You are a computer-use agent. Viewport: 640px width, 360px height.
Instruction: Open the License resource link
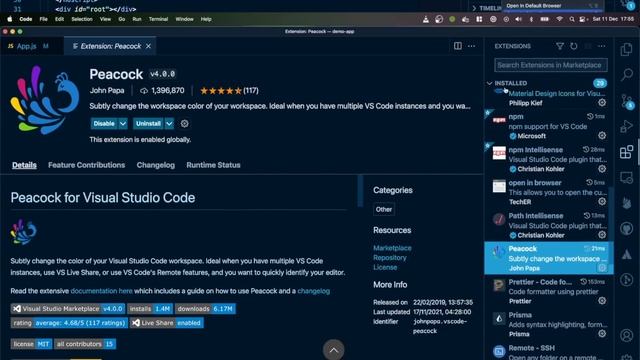385,267
